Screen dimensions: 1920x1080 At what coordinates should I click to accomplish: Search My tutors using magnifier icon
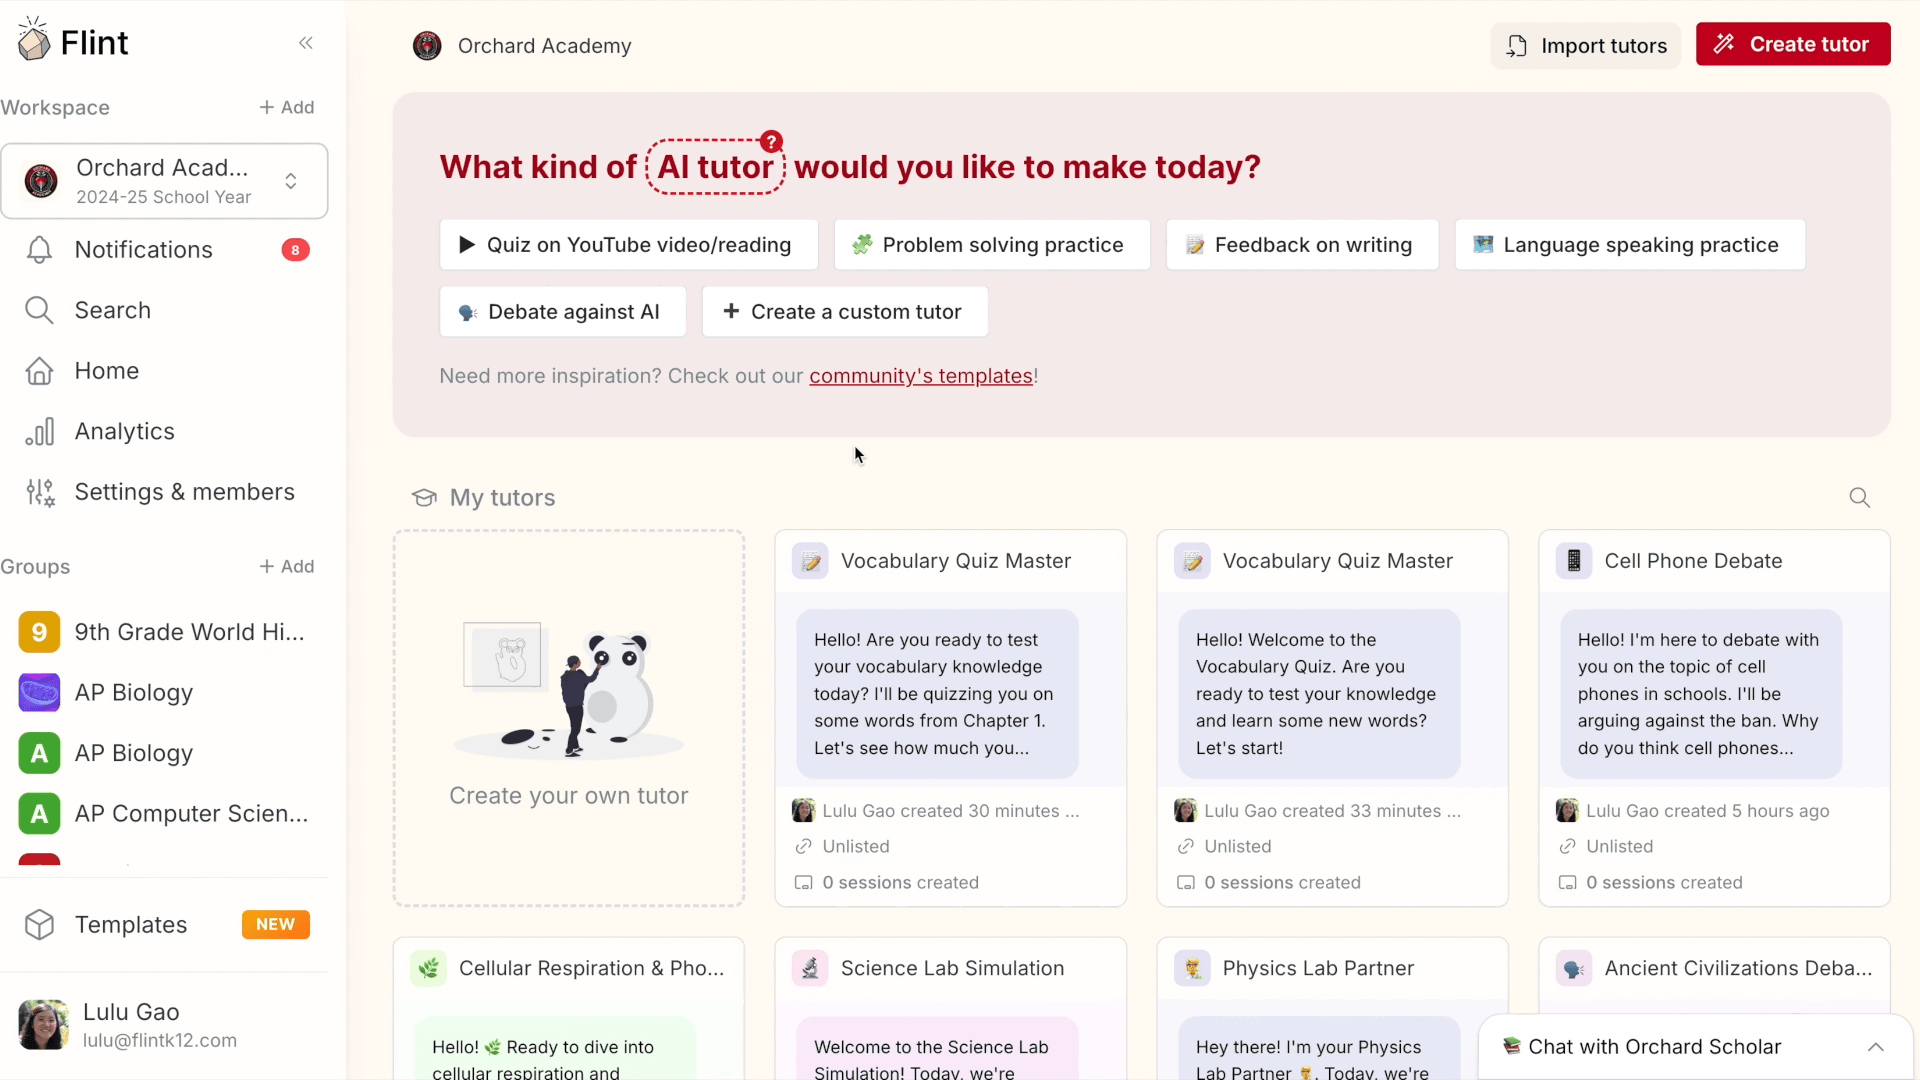click(1859, 498)
